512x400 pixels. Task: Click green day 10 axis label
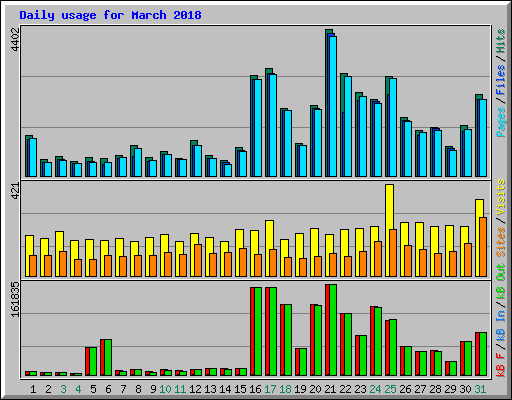pos(165,389)
